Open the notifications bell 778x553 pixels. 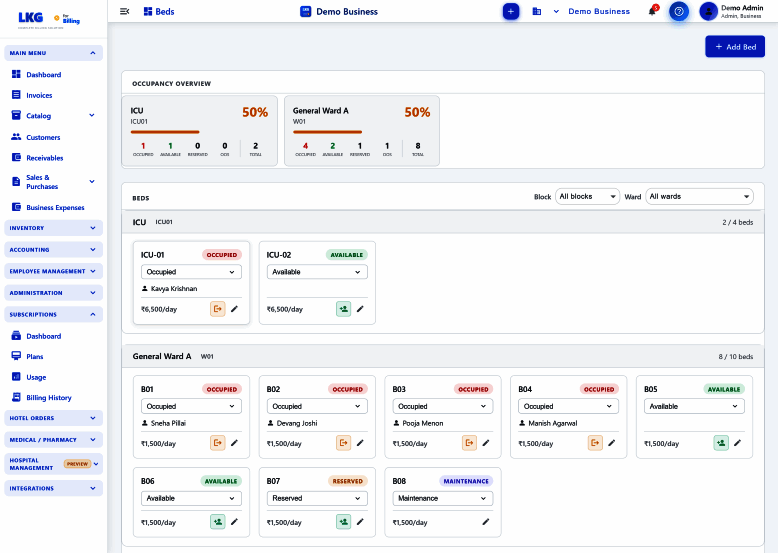[x=652, y=11]
